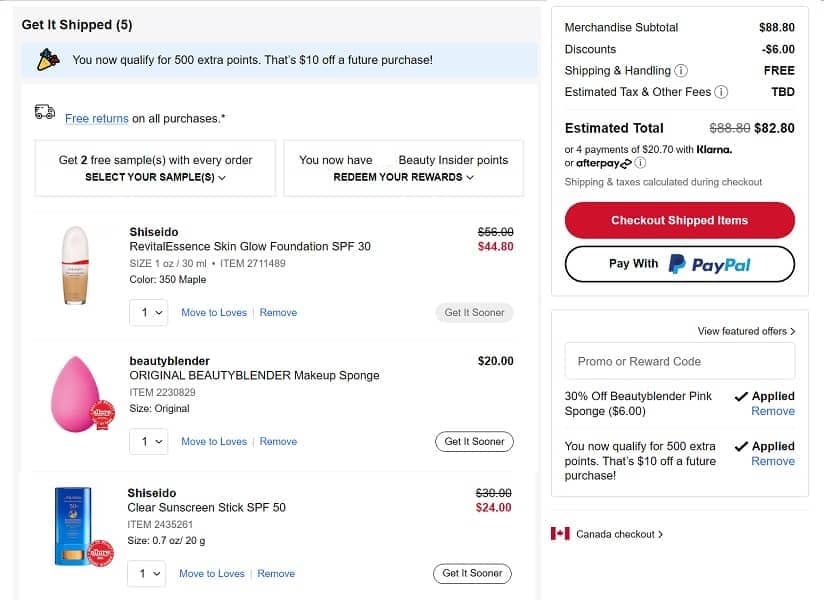Click the delivery truck icon
The image size is (824, 600).
coord(45,113)
